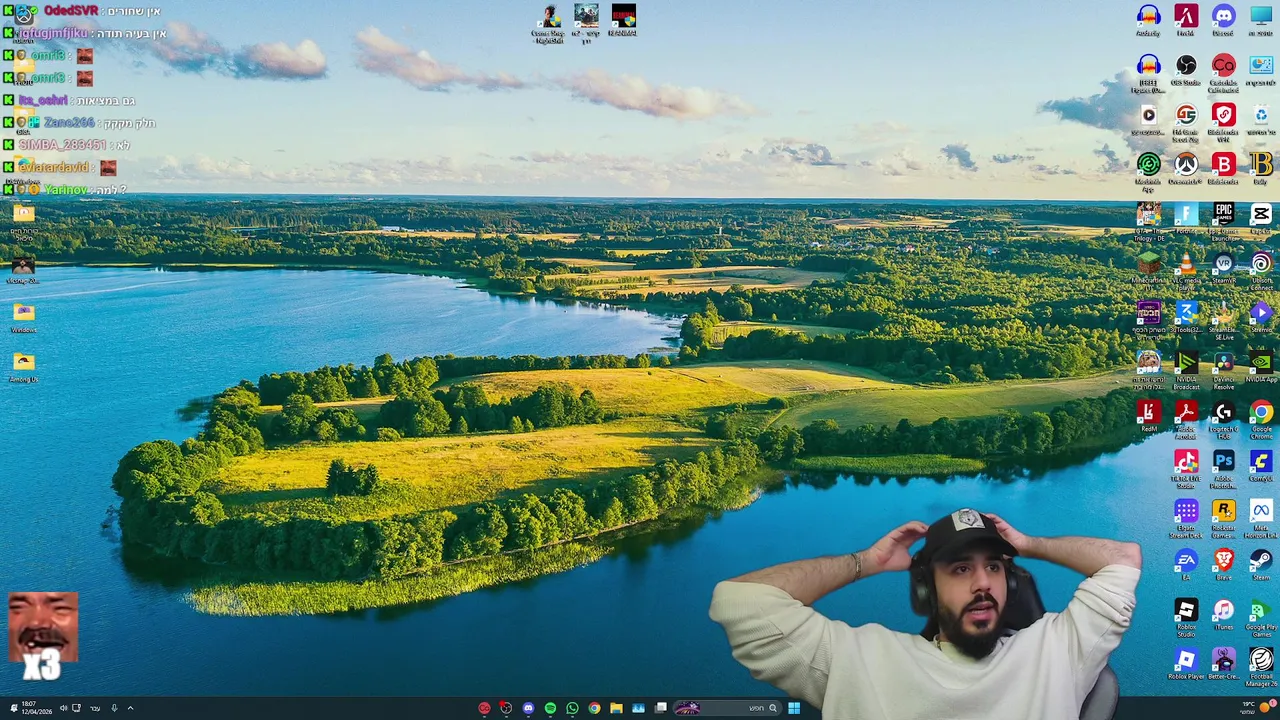This screenshot has height=720, width=1280.
Task: Open the Bitdefender VPN shortcut
Action: (x=1223, y=116)
